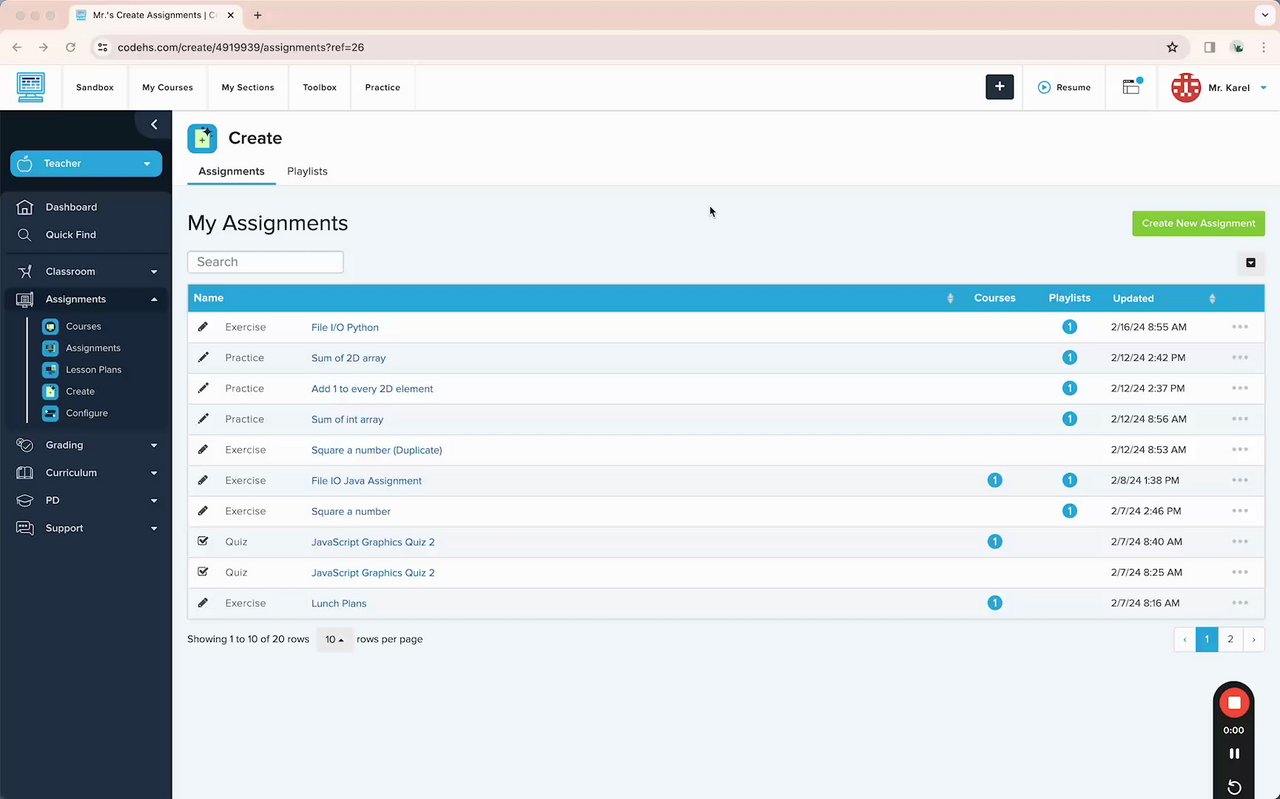The height and width of the screenshot is (799, 1280).
Task: Click Create New Assignment button
Action: pyautogui.click(x=1198, y=223)
